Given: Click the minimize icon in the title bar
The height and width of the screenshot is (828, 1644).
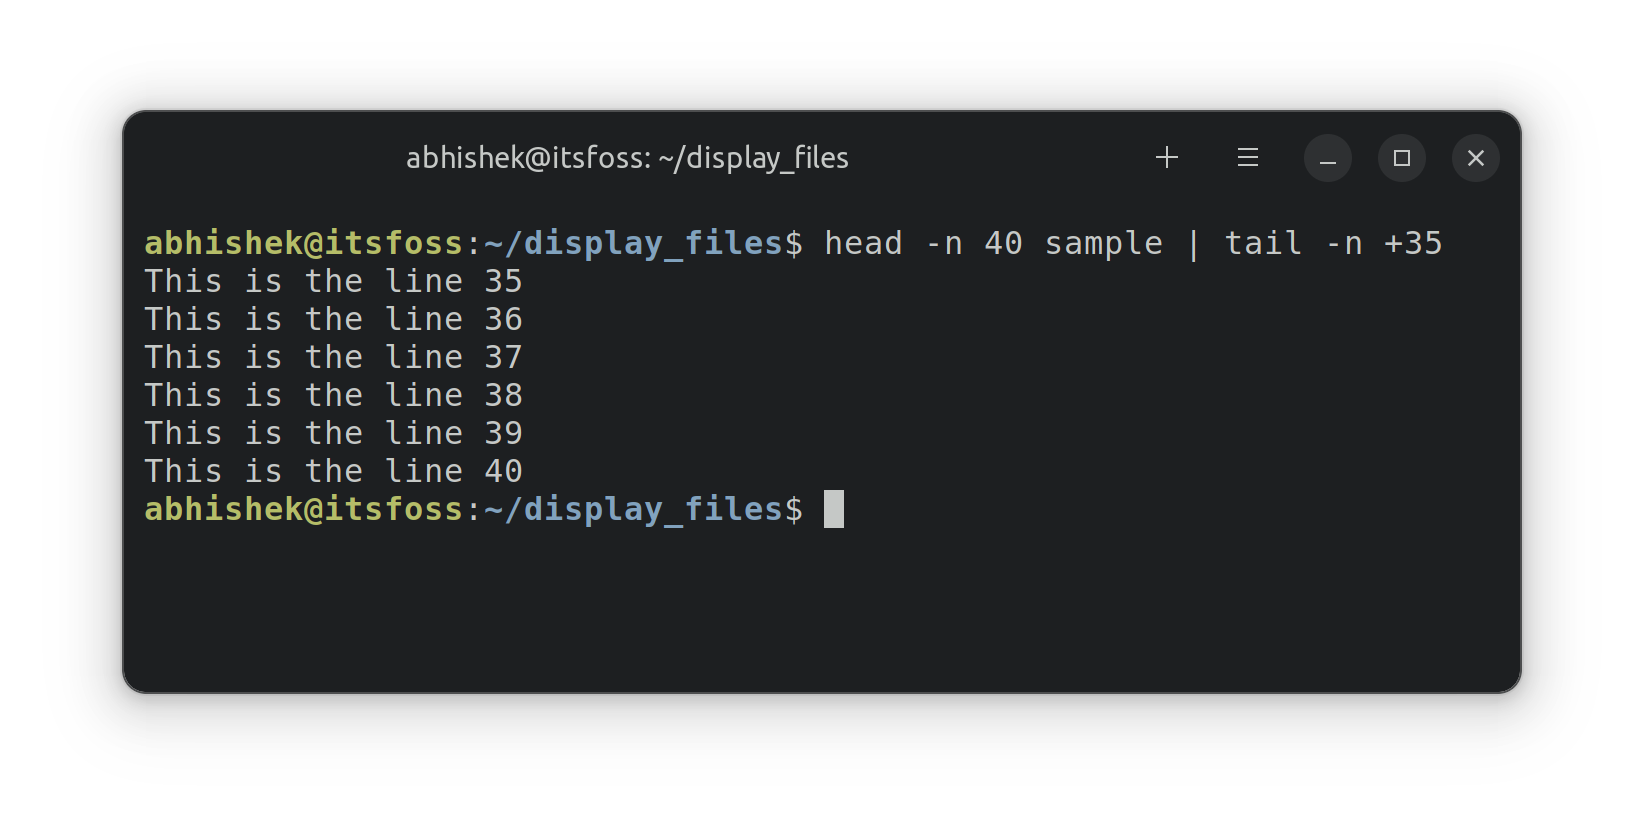Looking at the screenshot, I should pos(1327,158).
